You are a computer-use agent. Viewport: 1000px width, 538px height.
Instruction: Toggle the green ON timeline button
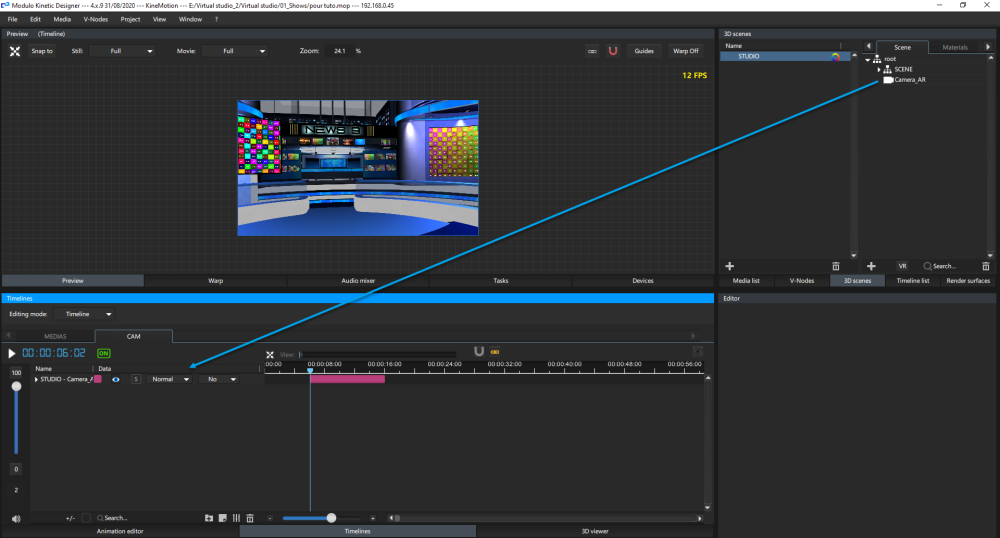pos(104,353)
